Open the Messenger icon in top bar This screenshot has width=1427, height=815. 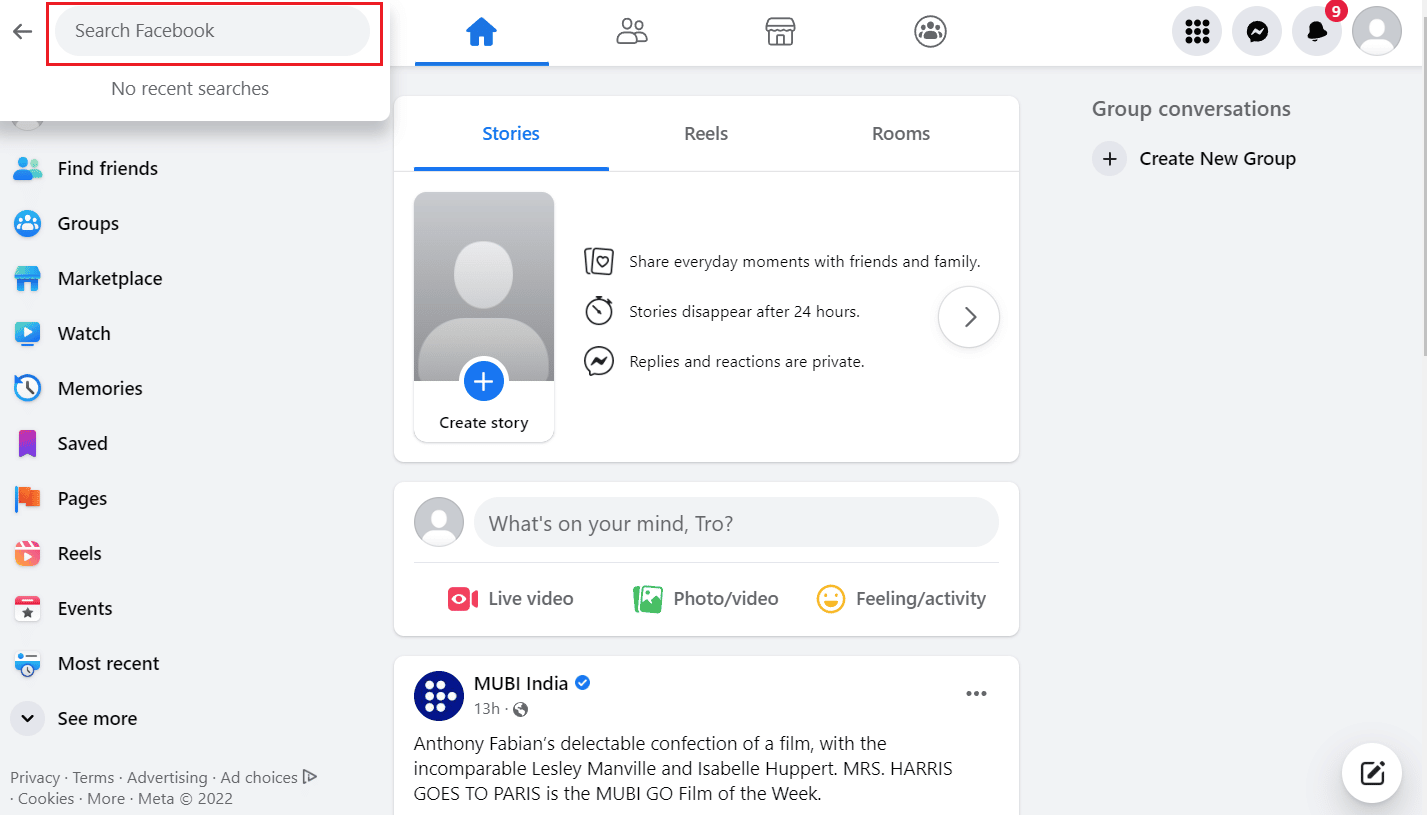[x=1257, y=31]
